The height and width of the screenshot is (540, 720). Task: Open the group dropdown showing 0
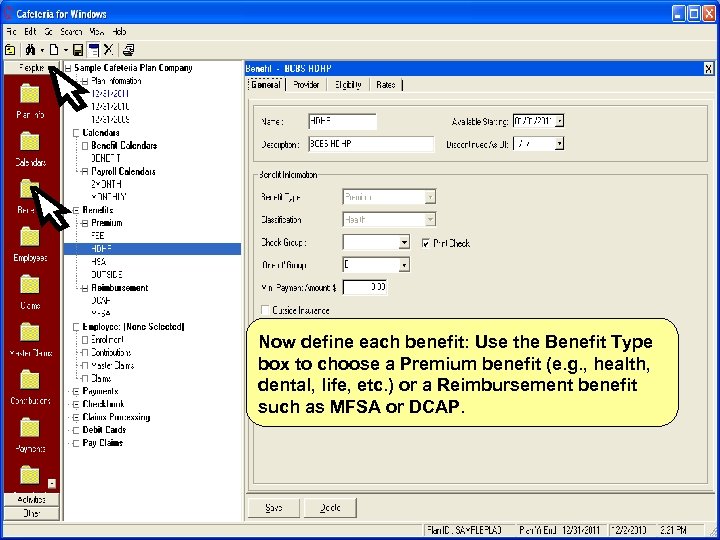coord(404,265)
